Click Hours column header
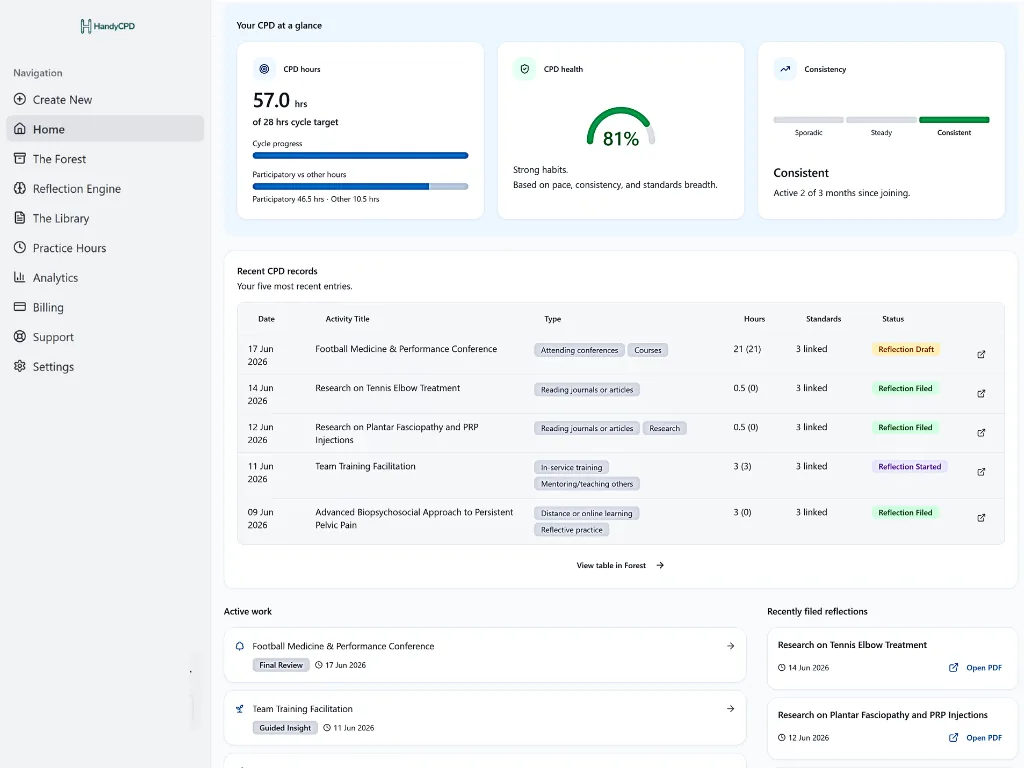 (754, 319)
